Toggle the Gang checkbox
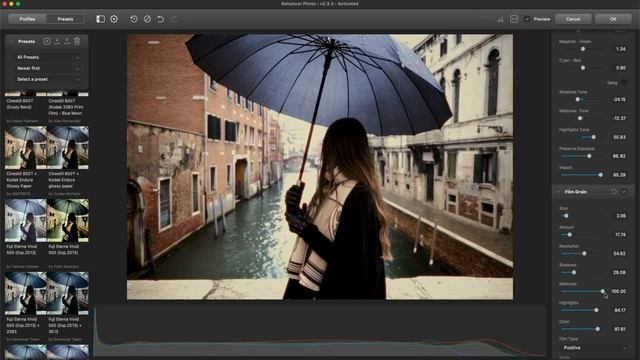Image resolution: width=640 pixels, height=360 pixels. 624,82
